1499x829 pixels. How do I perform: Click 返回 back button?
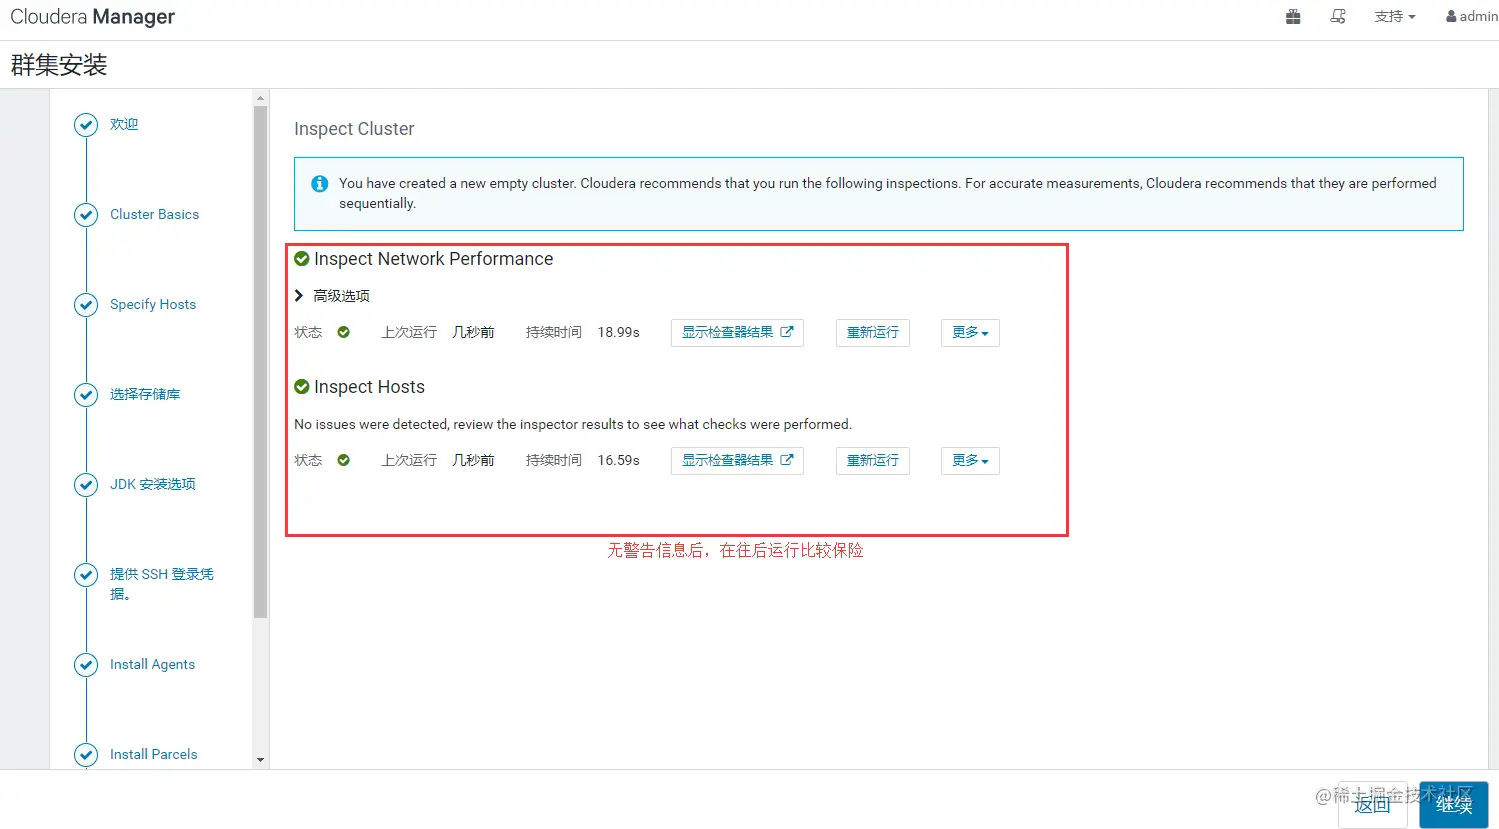[1372, 805]
